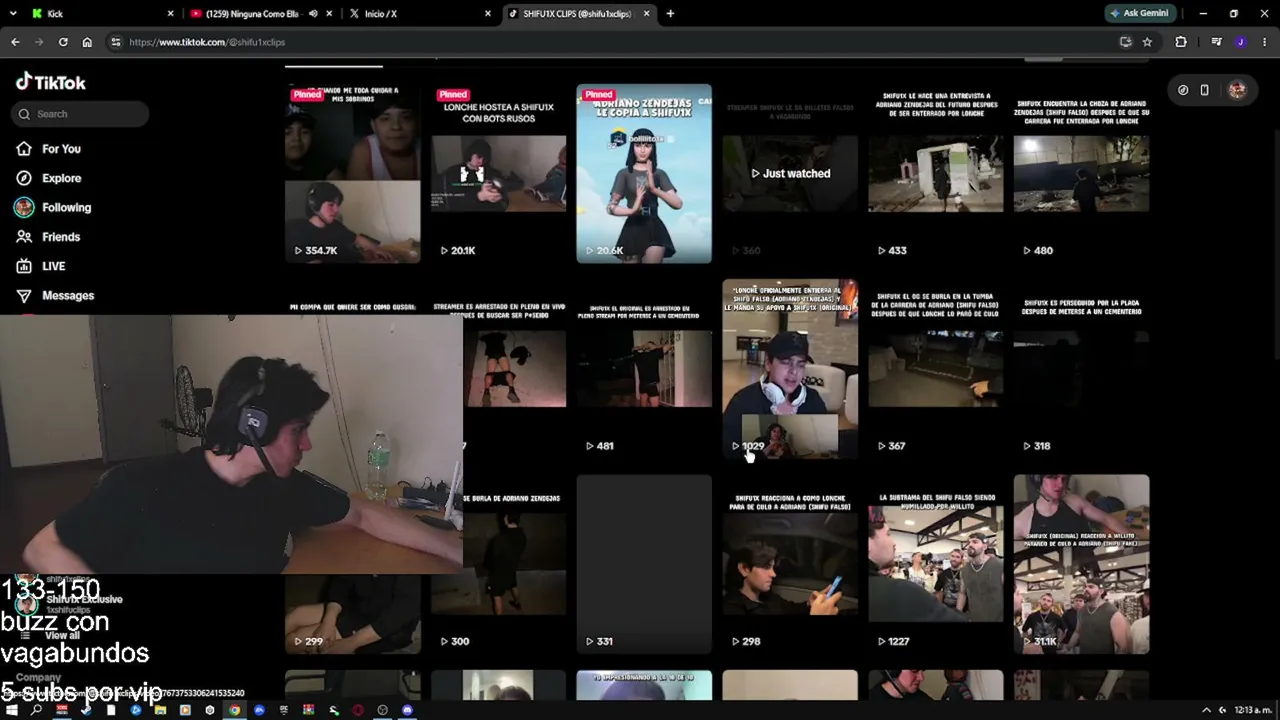This screenshot has width=1280, height=720.
Task: Play the blank video with 331 views
Action: click(x=644, y=564)
